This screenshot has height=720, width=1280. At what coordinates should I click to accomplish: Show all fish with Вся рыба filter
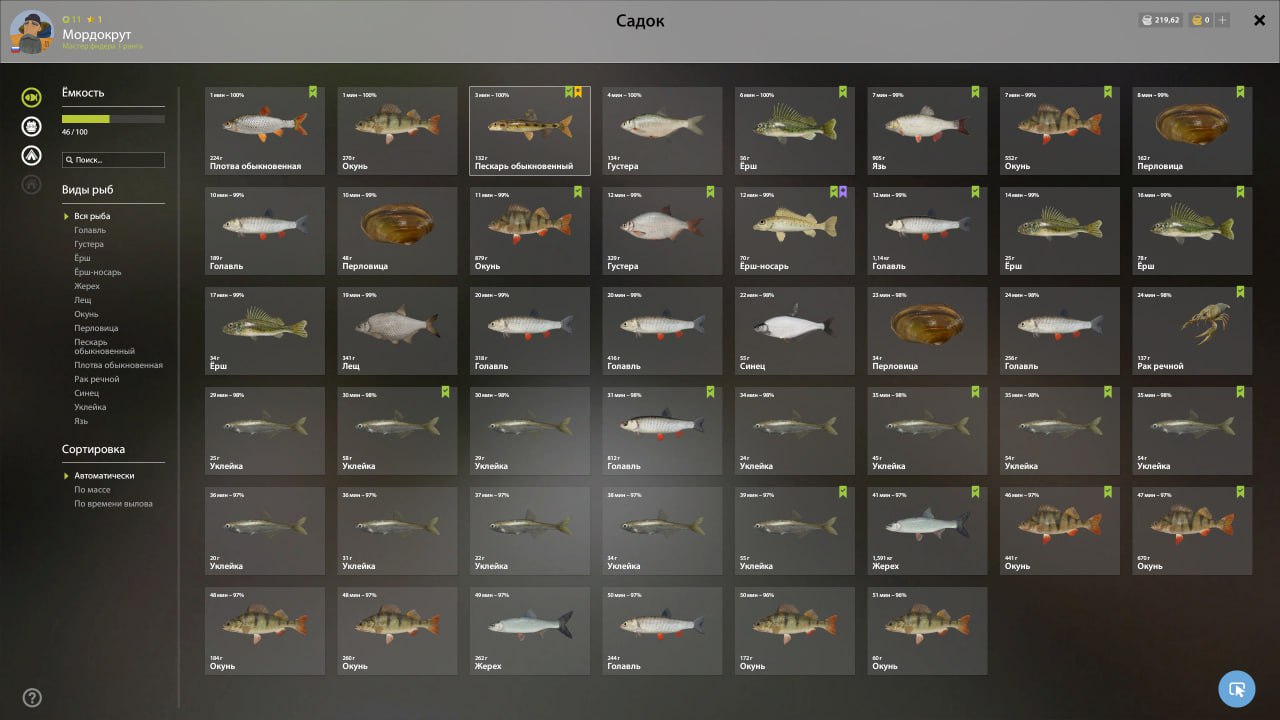(x=92, y=216)
